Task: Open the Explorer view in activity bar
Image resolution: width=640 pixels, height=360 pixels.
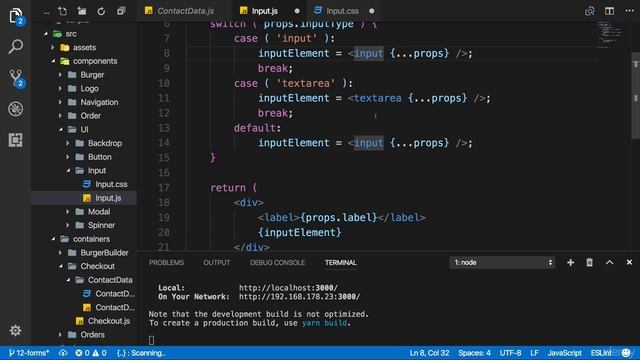Action: (16, 16)
